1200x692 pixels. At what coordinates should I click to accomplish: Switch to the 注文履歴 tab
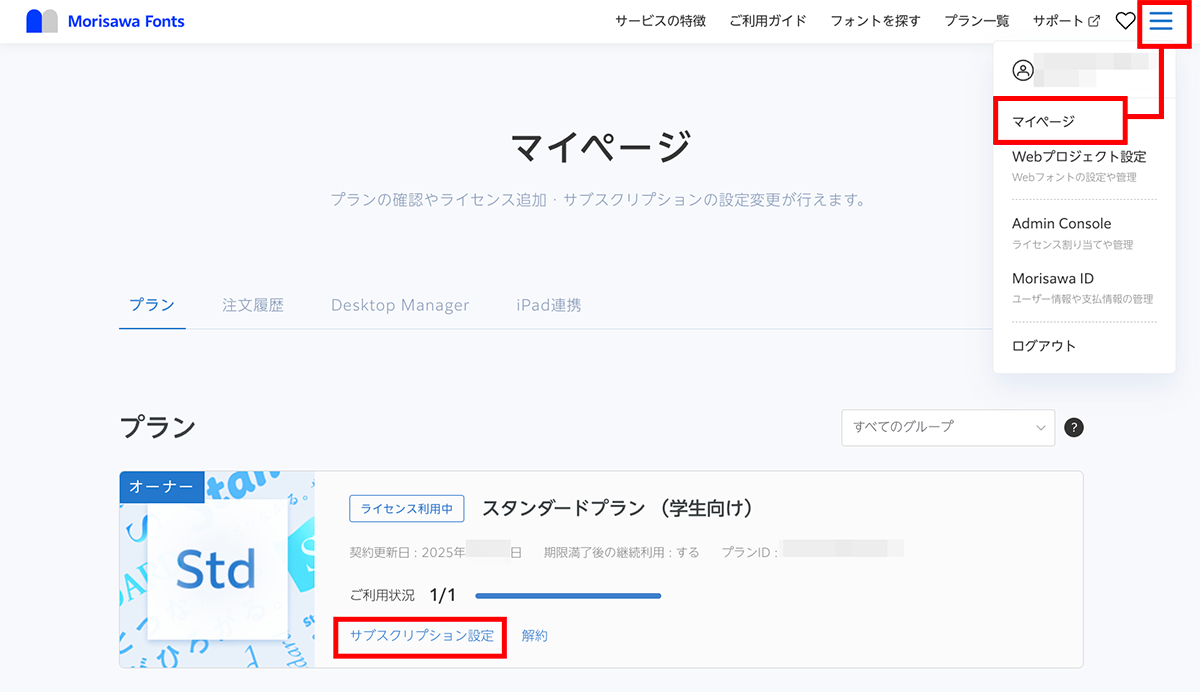253,305
